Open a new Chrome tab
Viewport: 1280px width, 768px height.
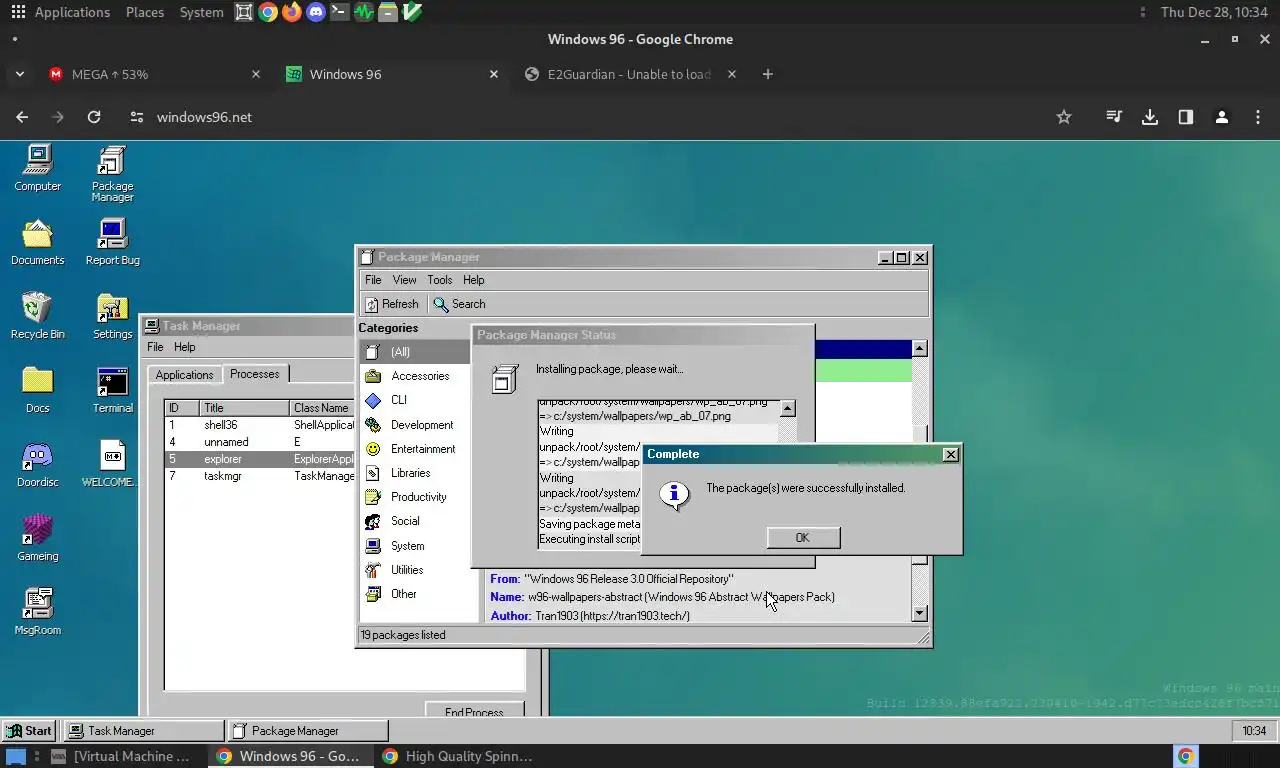[768, 74]
